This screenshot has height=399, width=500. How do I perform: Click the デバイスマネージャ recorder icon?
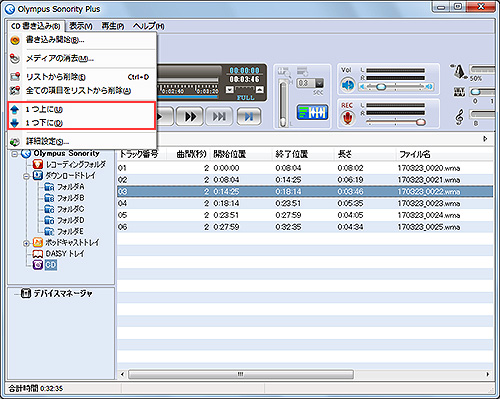(x=25, y=293)
